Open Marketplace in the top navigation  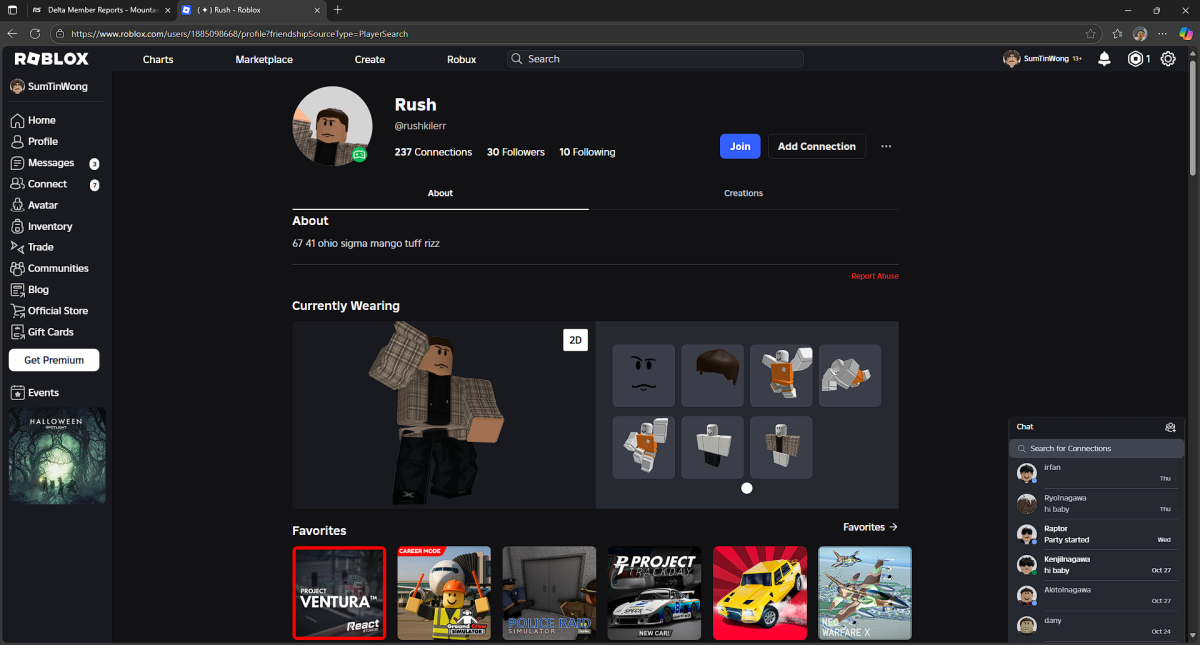click(264, 59)
